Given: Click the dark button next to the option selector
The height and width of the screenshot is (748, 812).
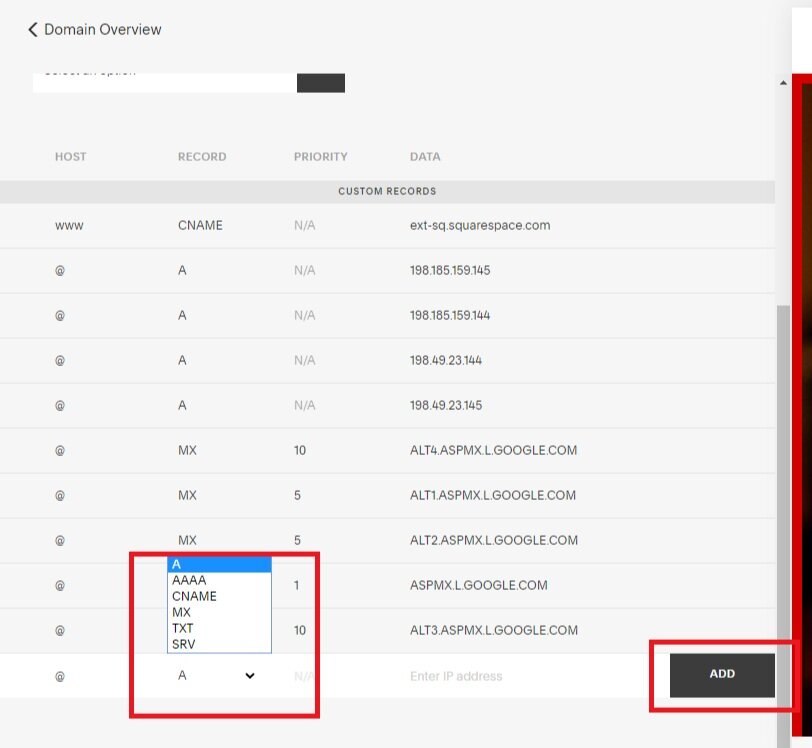Looking at the screenshot, I should pos(321,83).
